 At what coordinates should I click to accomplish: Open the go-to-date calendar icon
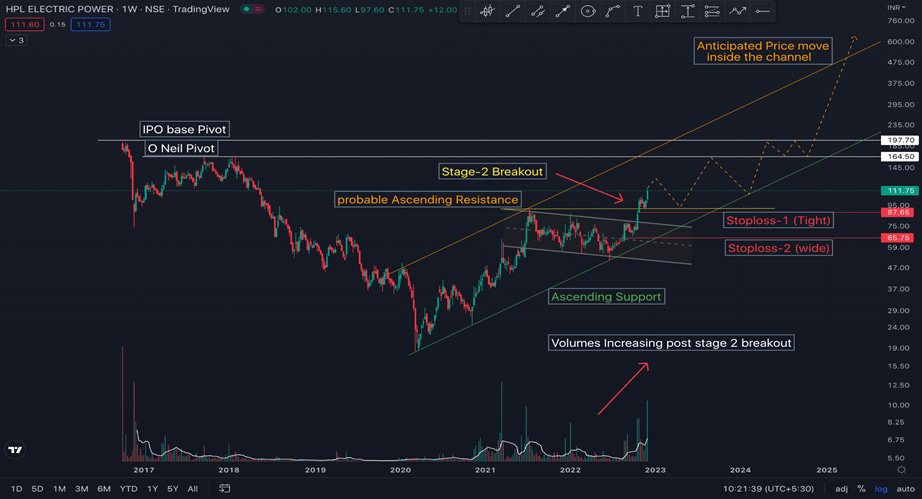point(225,488)
